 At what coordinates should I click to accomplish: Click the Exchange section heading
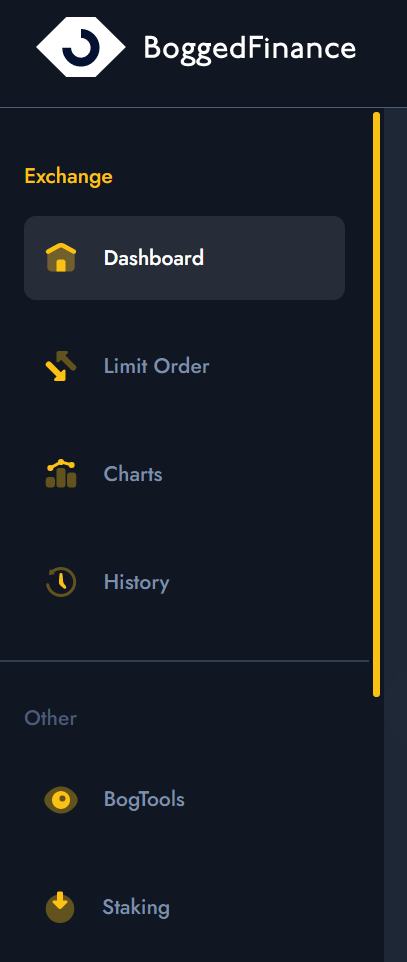(68, 177)
